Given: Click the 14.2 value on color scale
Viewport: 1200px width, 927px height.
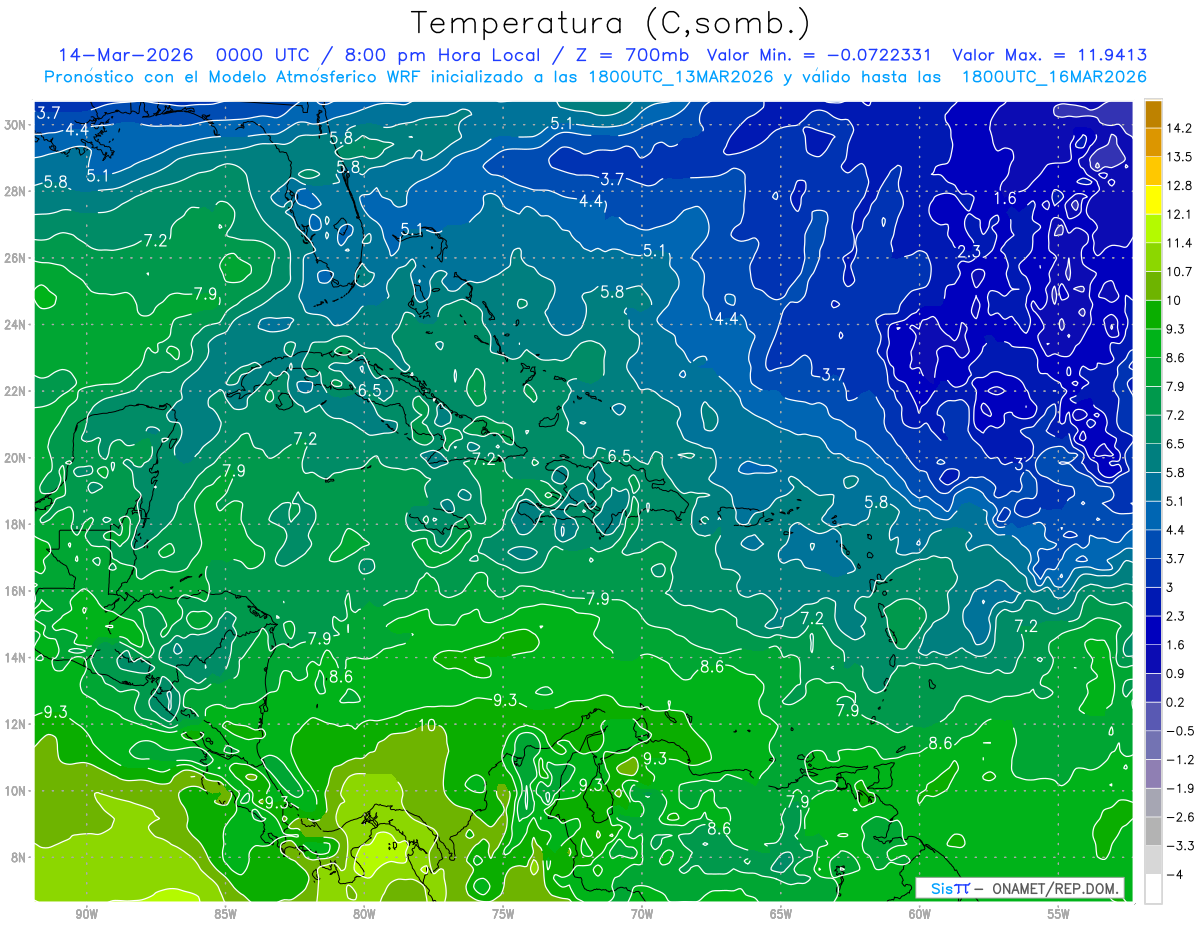Looking at the screenshot, I should click(x=1180, y=128).
